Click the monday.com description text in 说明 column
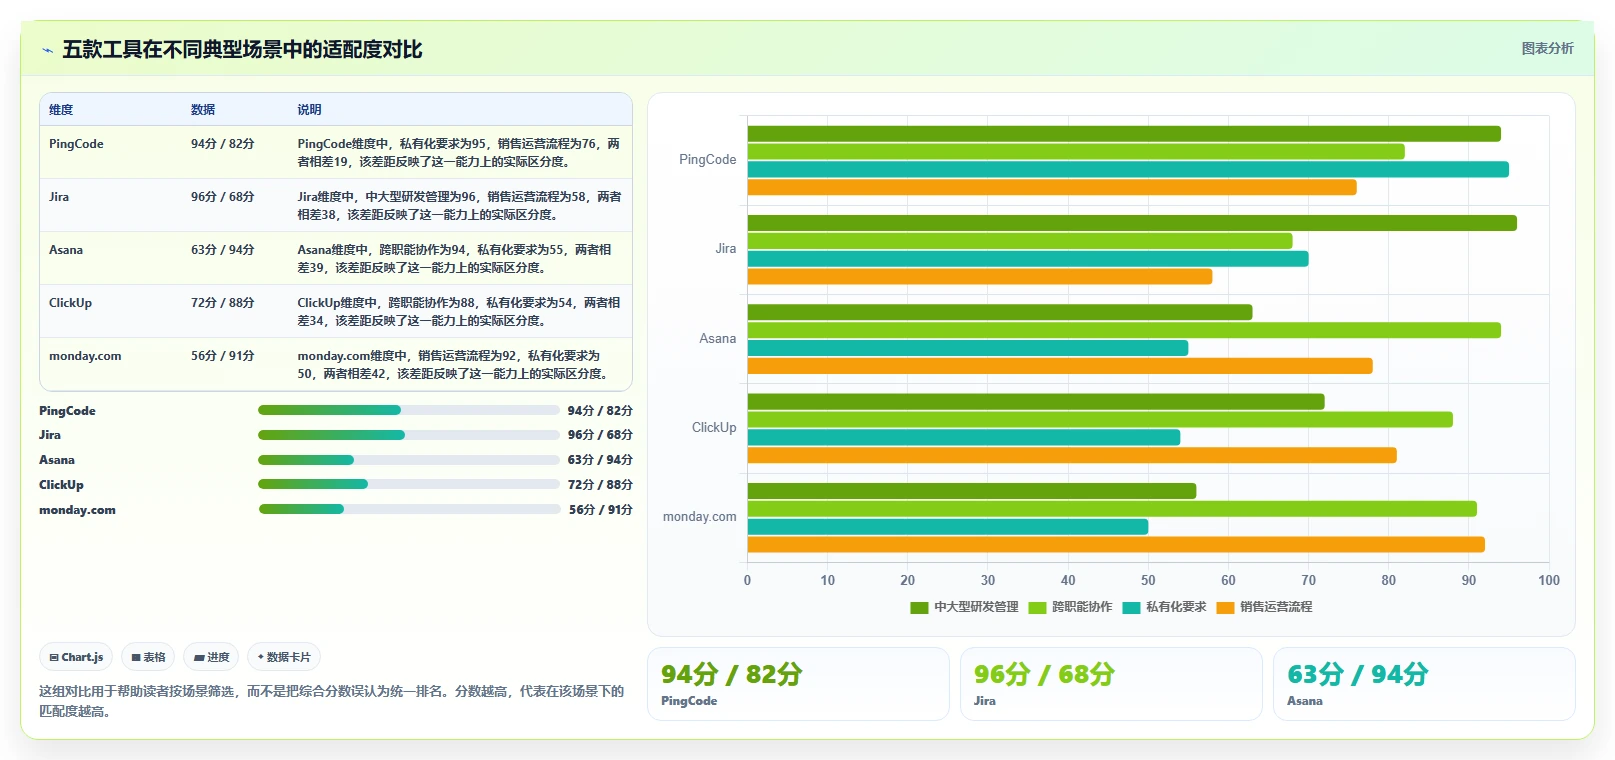This screenshot has height=760, width=1615. tap(453, 365)
